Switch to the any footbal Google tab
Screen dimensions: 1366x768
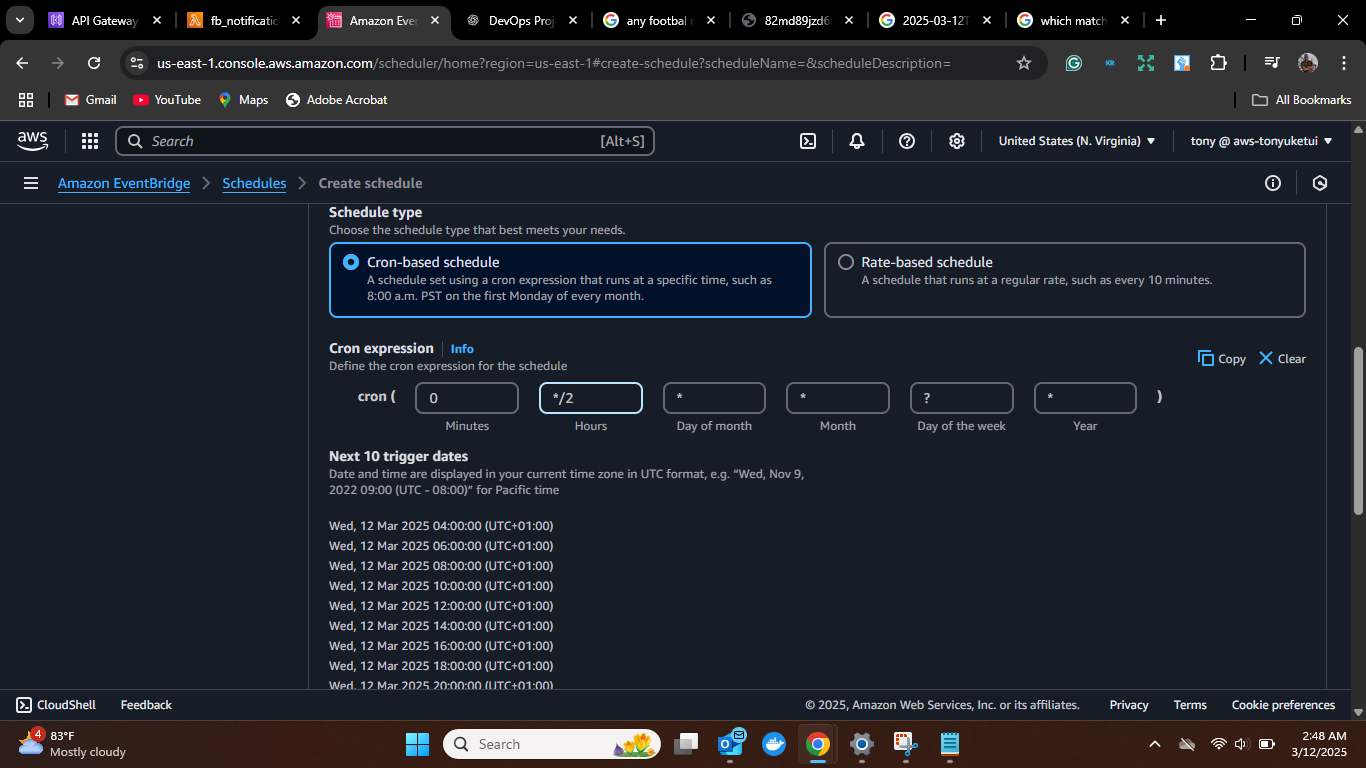click(659, 20)
